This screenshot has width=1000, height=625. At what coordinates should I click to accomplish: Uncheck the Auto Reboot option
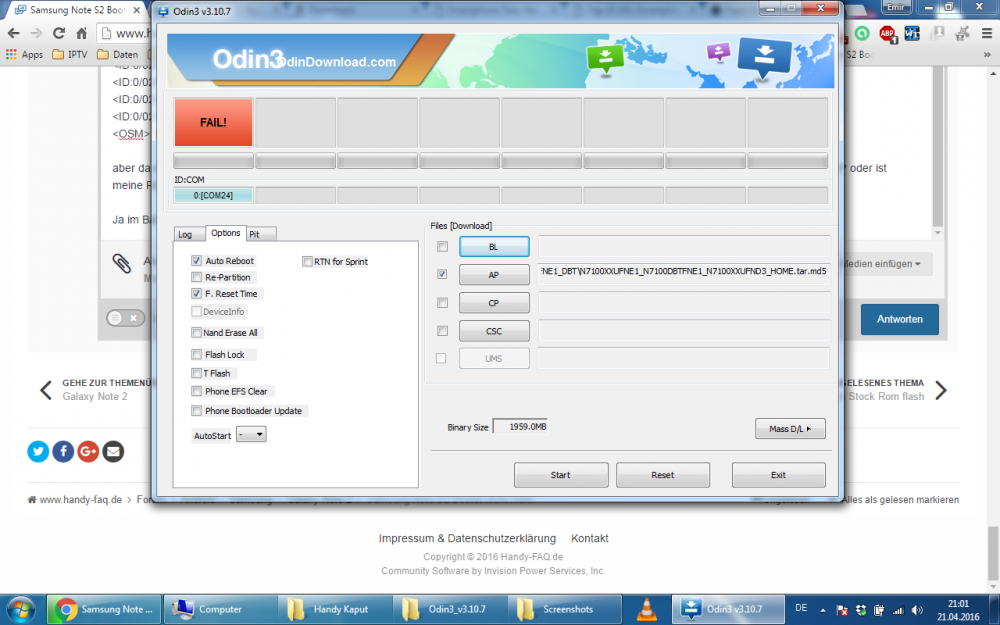pyautogui.click(x=197, y=261)
